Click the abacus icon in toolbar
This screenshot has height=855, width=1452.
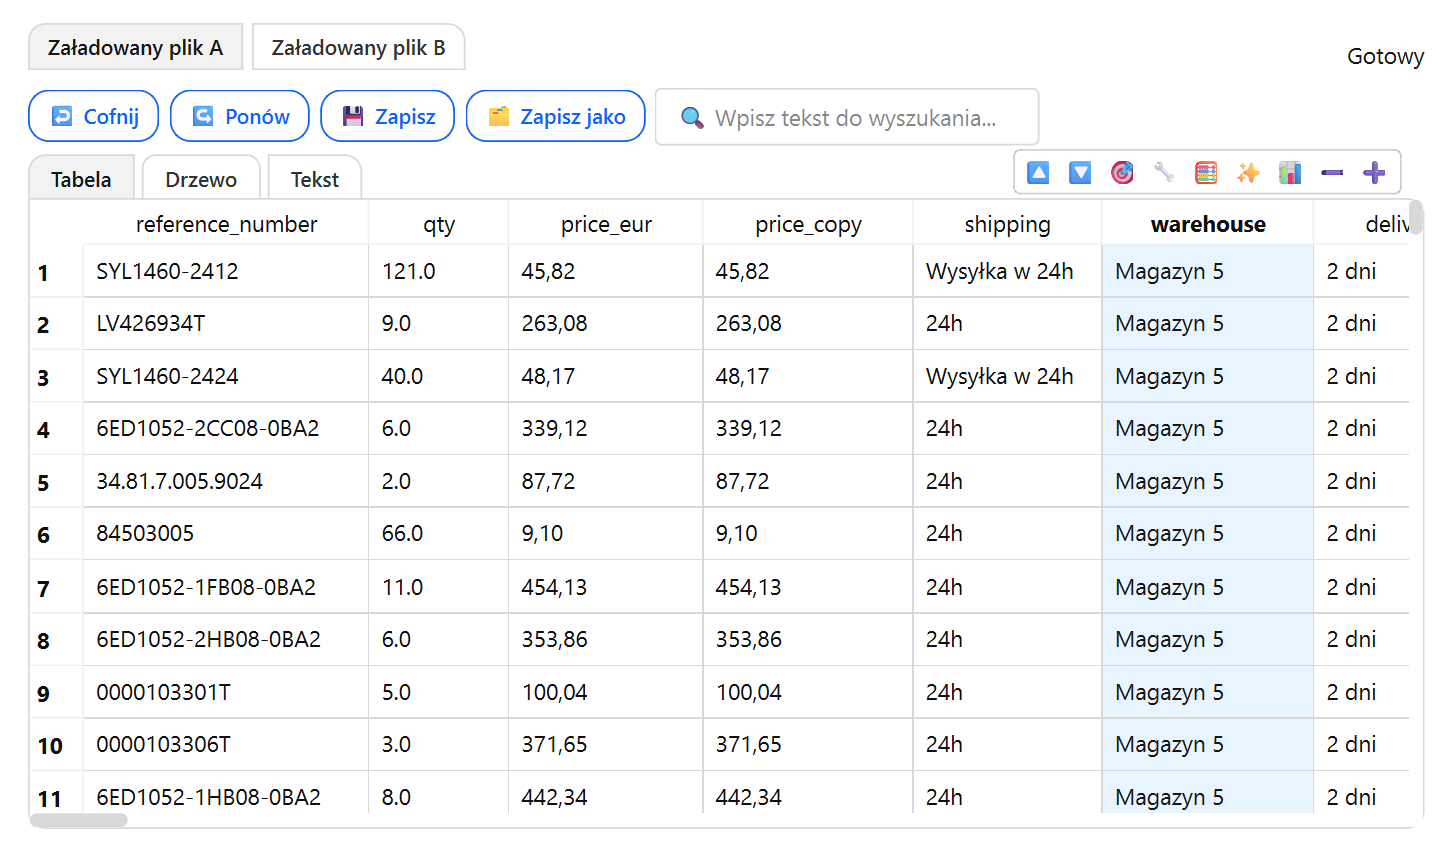point(1206,173)
